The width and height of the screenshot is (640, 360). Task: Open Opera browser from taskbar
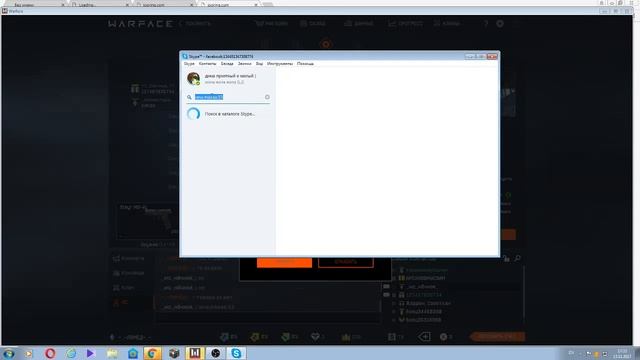click(x=50, y=353)
